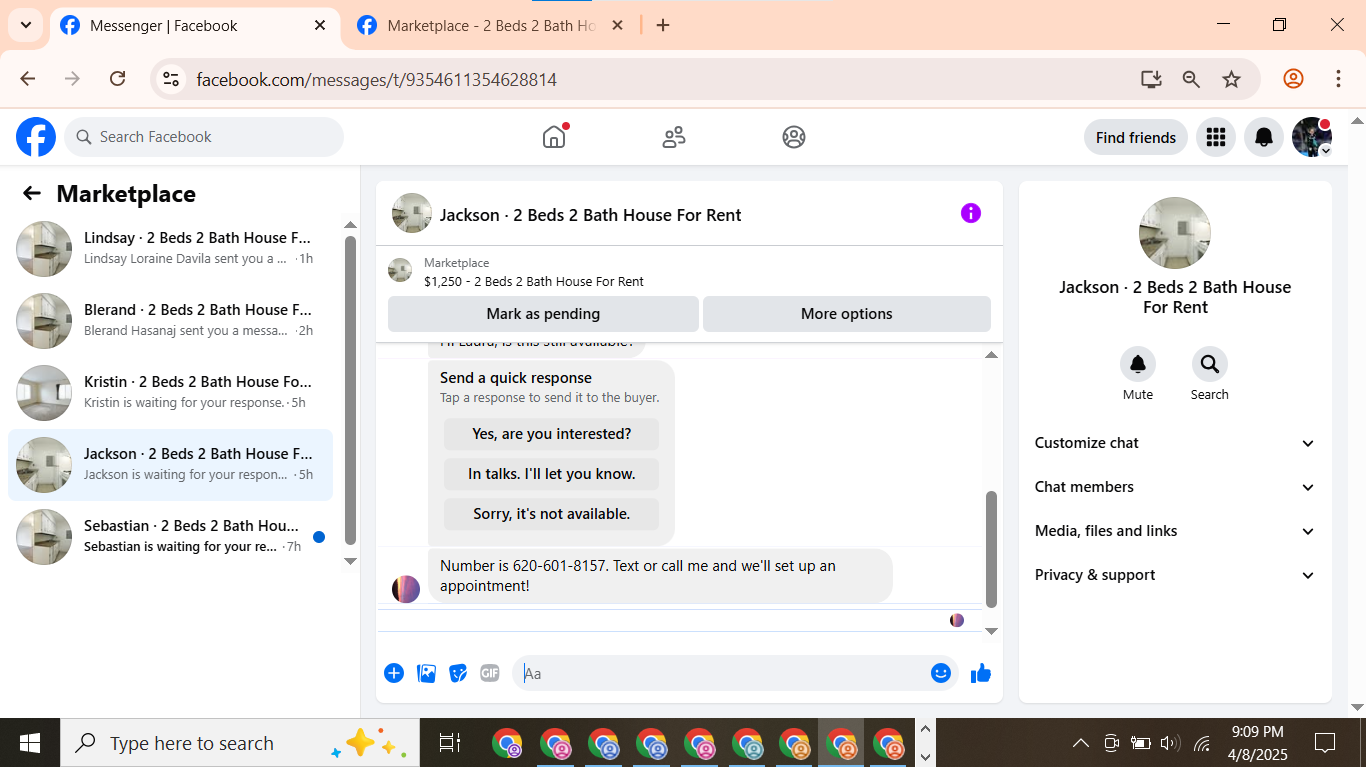The image size is (1366, 767).
Task: Click message with number 620-601-8157
Action: click(x=660, y=576)
